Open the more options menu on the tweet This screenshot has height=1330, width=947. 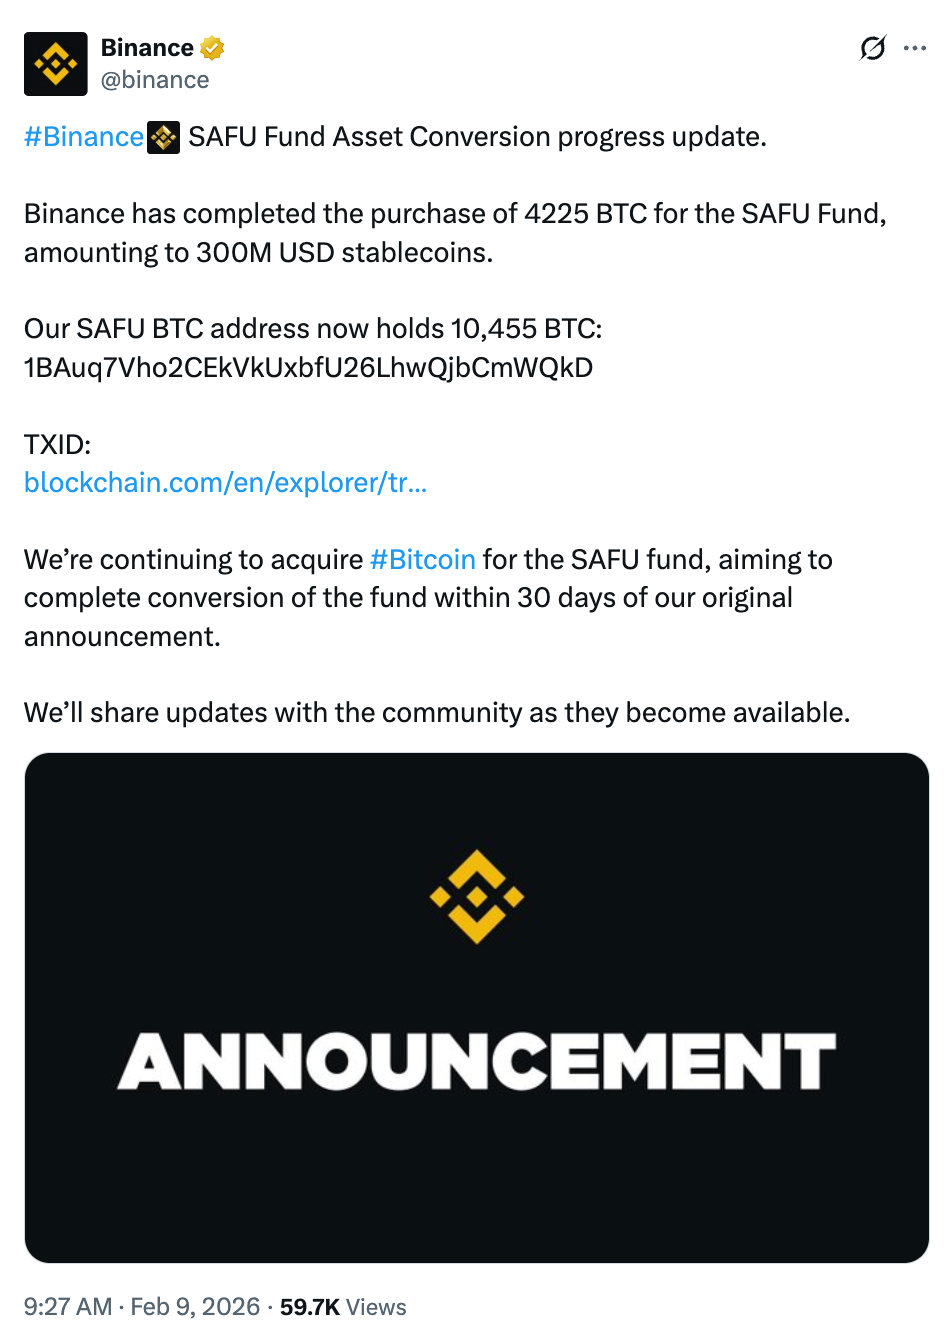click(x=917, y=48)
